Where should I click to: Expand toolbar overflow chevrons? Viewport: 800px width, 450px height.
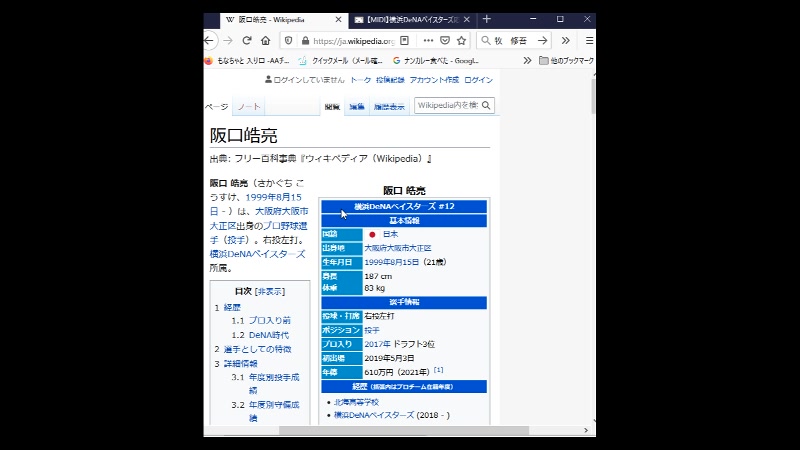tap(565, 40)
